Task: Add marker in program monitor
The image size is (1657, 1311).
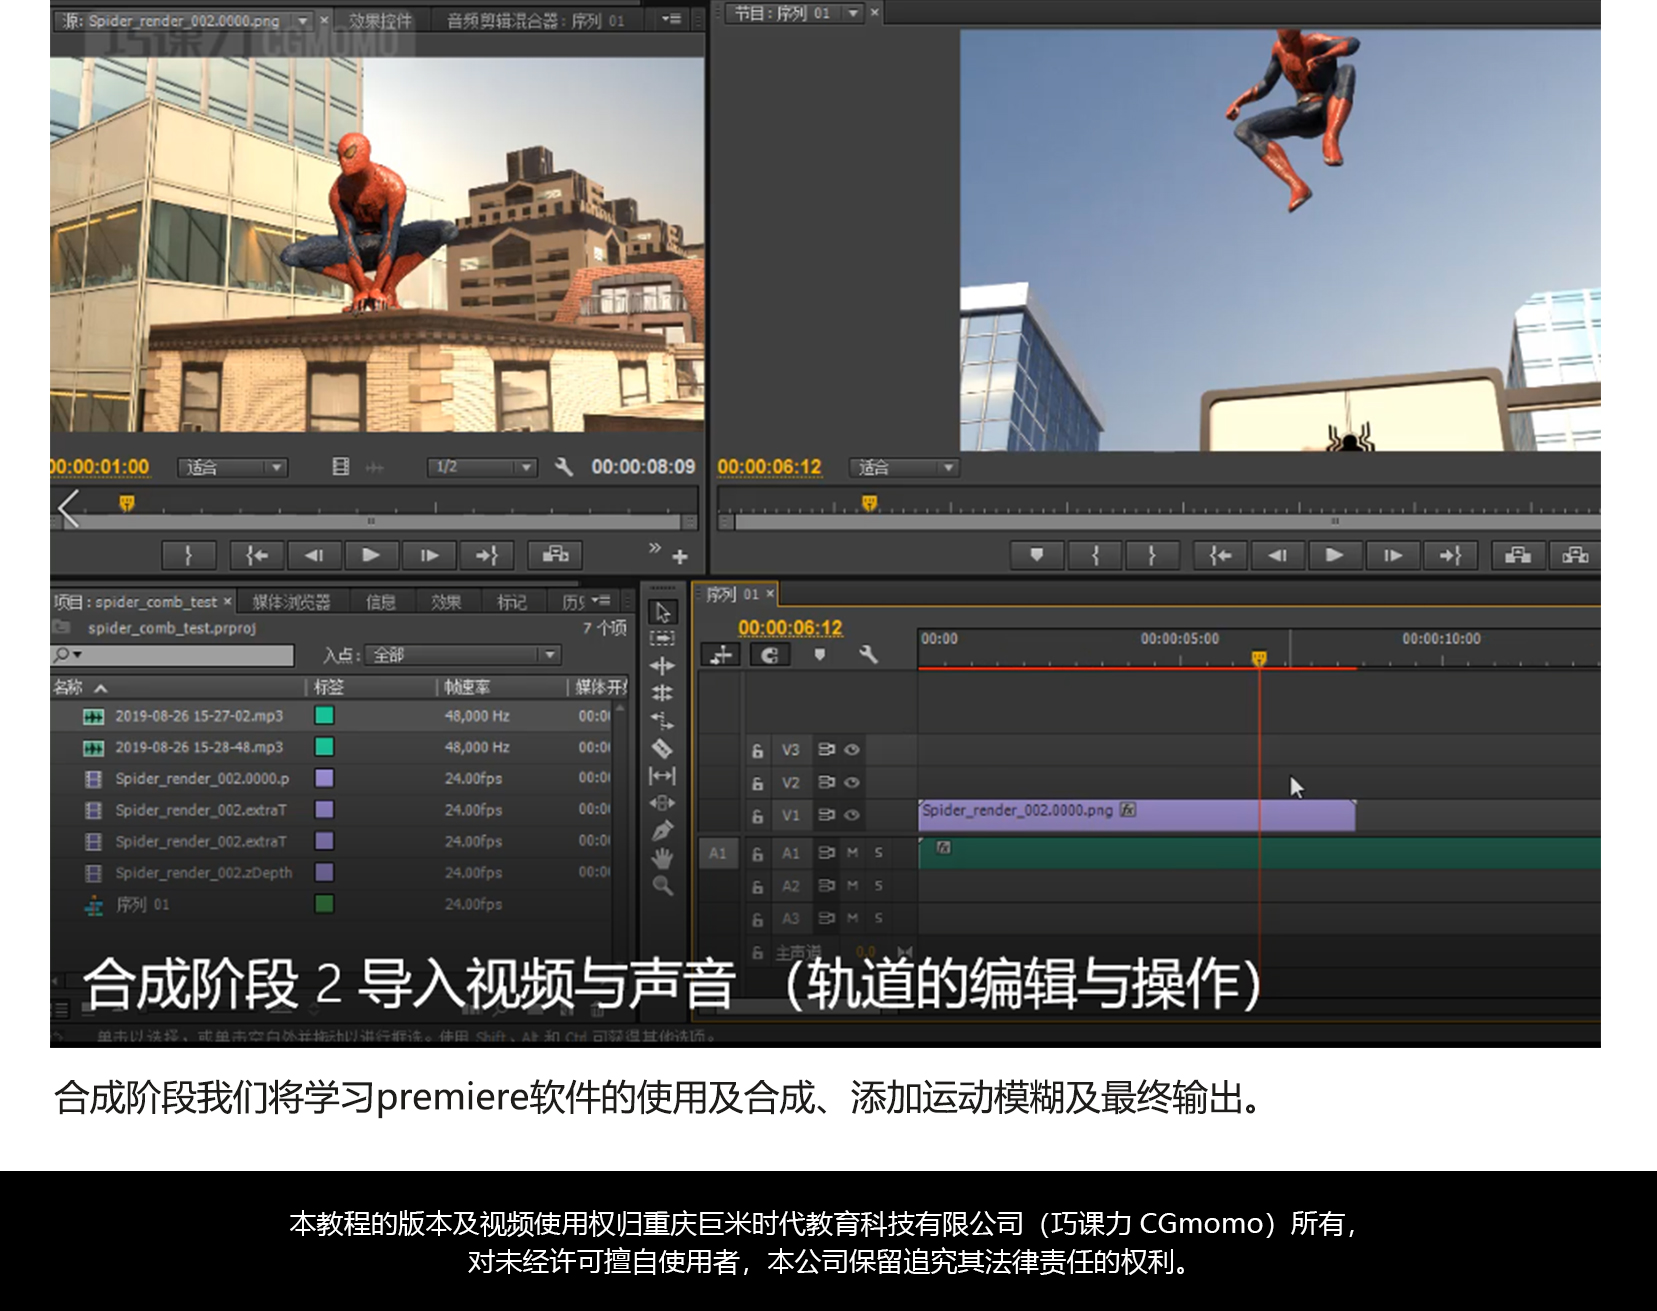Action: click(x=1037, y=555)
